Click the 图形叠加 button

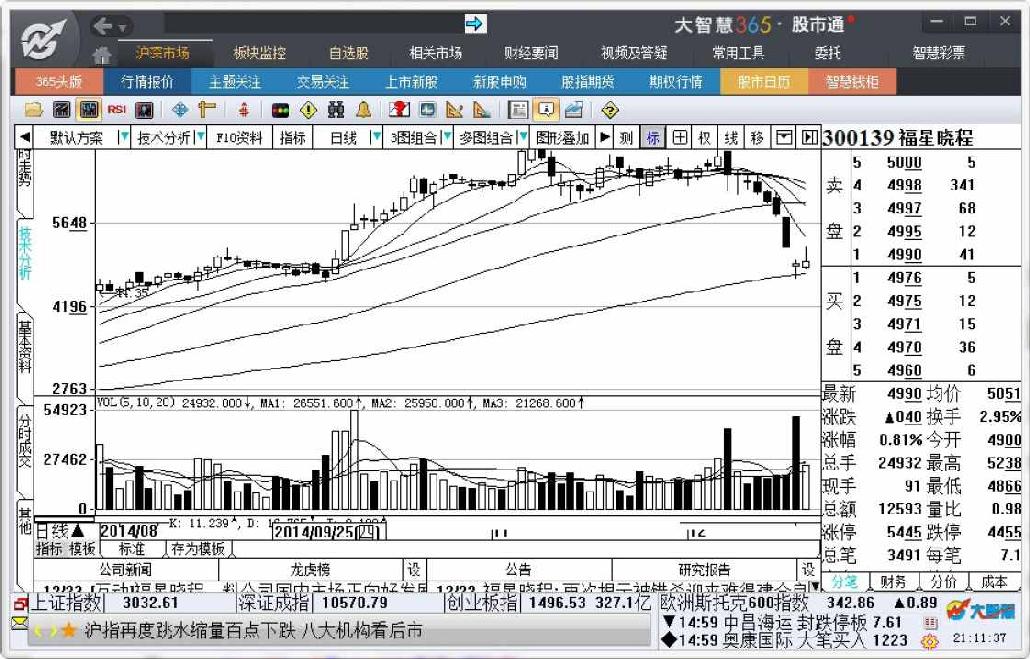pos(562,138)
